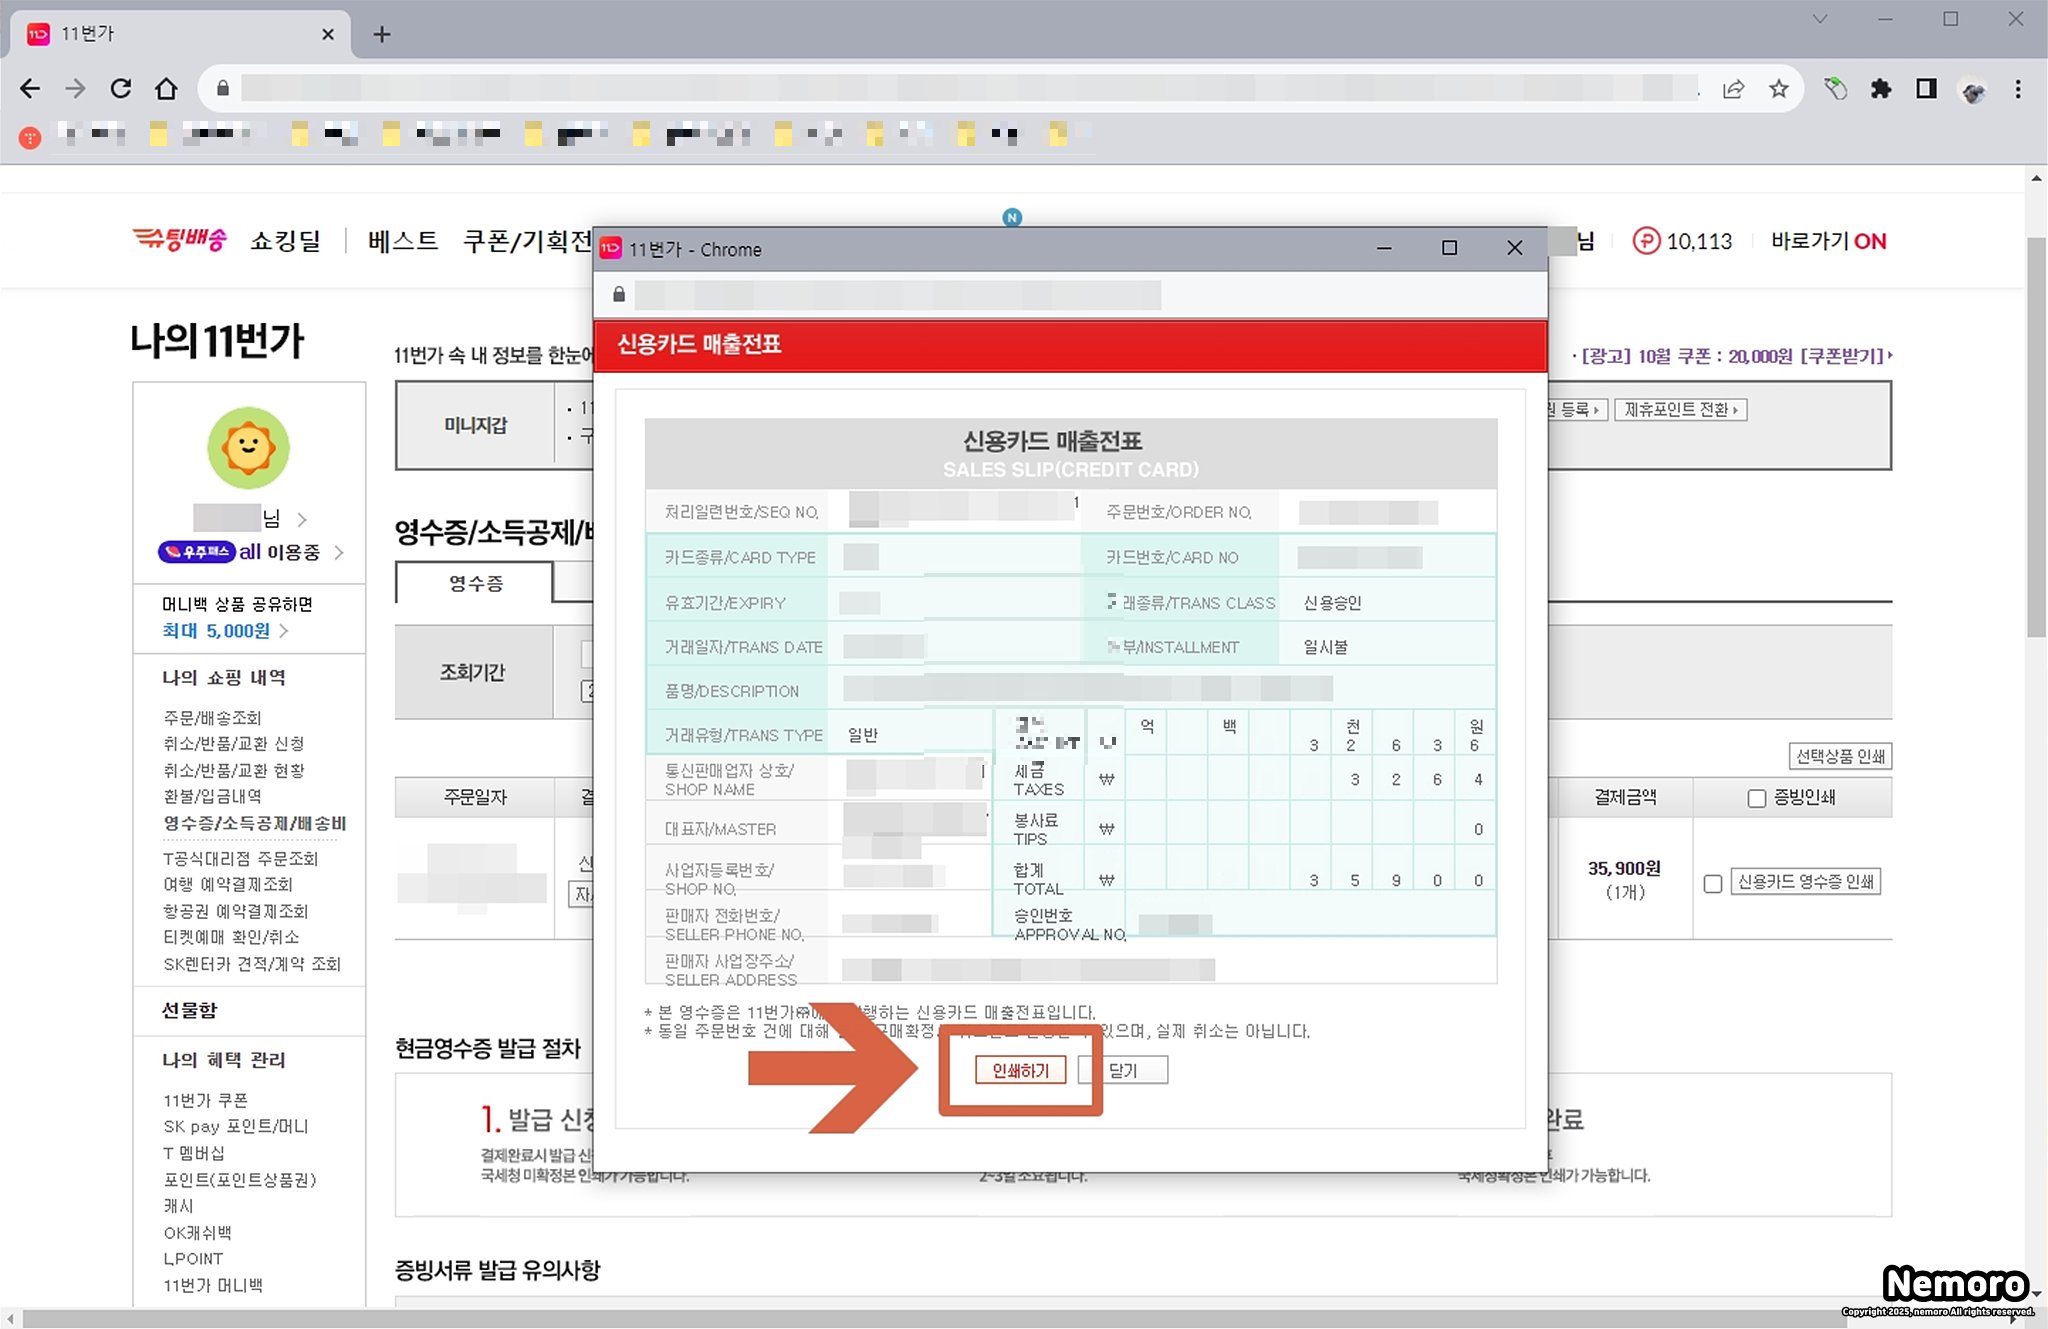The height and width of the screenshot is (1329, 2048).
Task: Expand chevron beside 최대 5,000원
Action: click(x=284, y=631)
